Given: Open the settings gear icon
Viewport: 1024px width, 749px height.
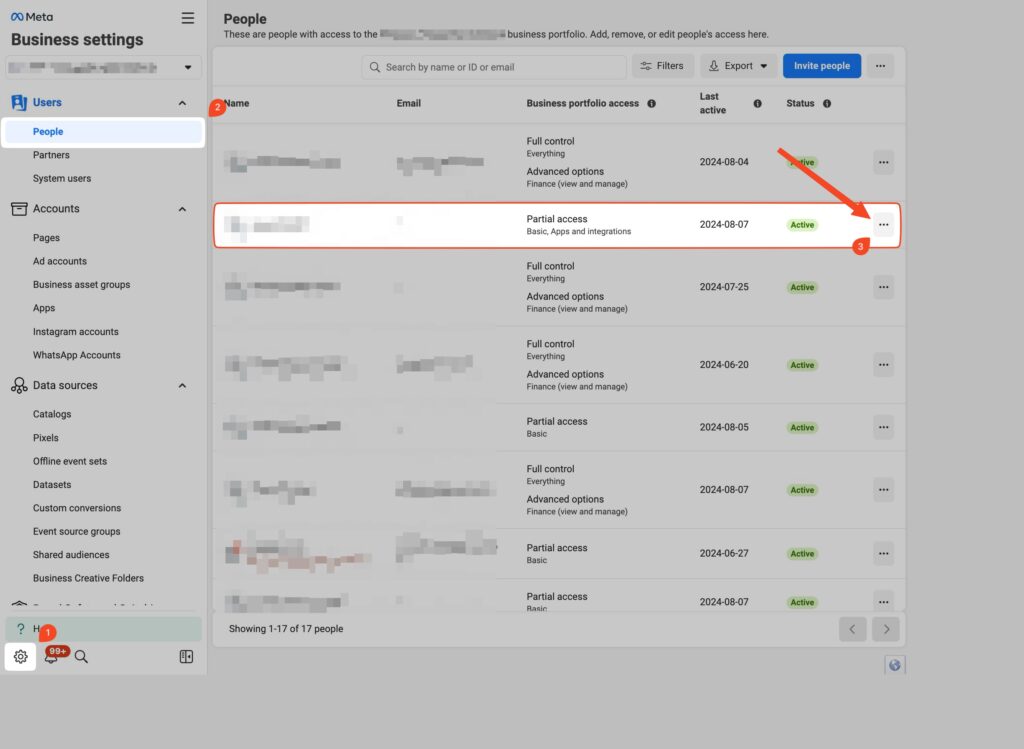Looking at the screenshot, I should point(21,656).
